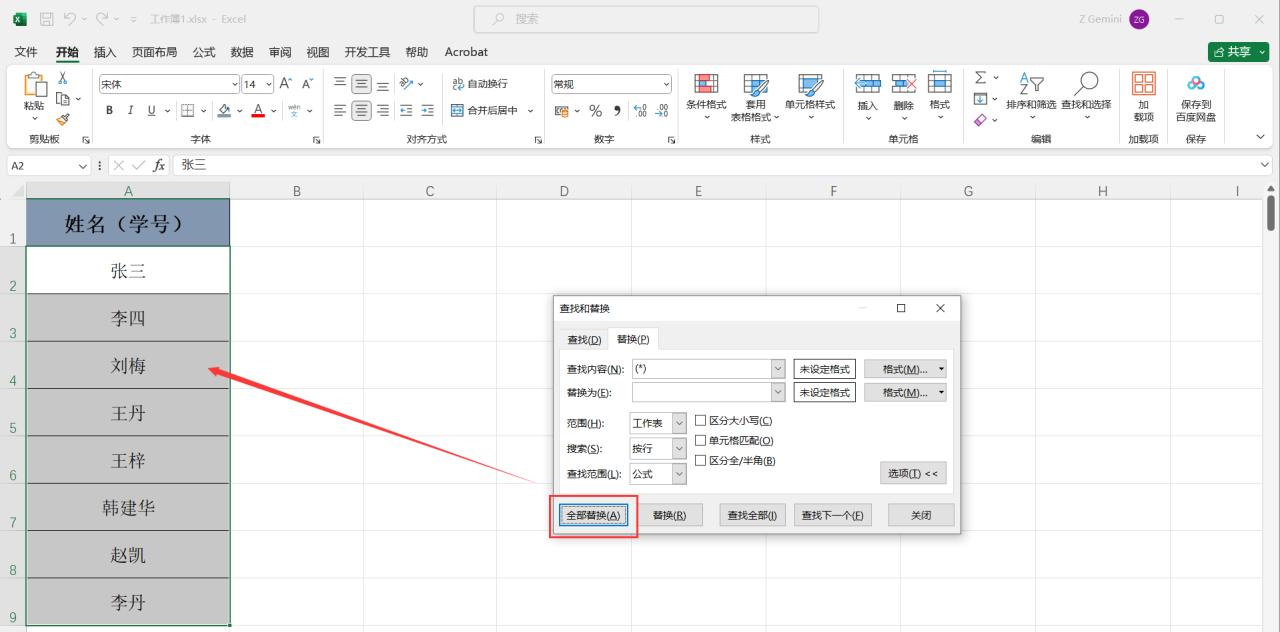The height and width of the screenshot is (632, 1280).
Task: Click the 替换为 replace-with input field
Action: click(701, 393)
